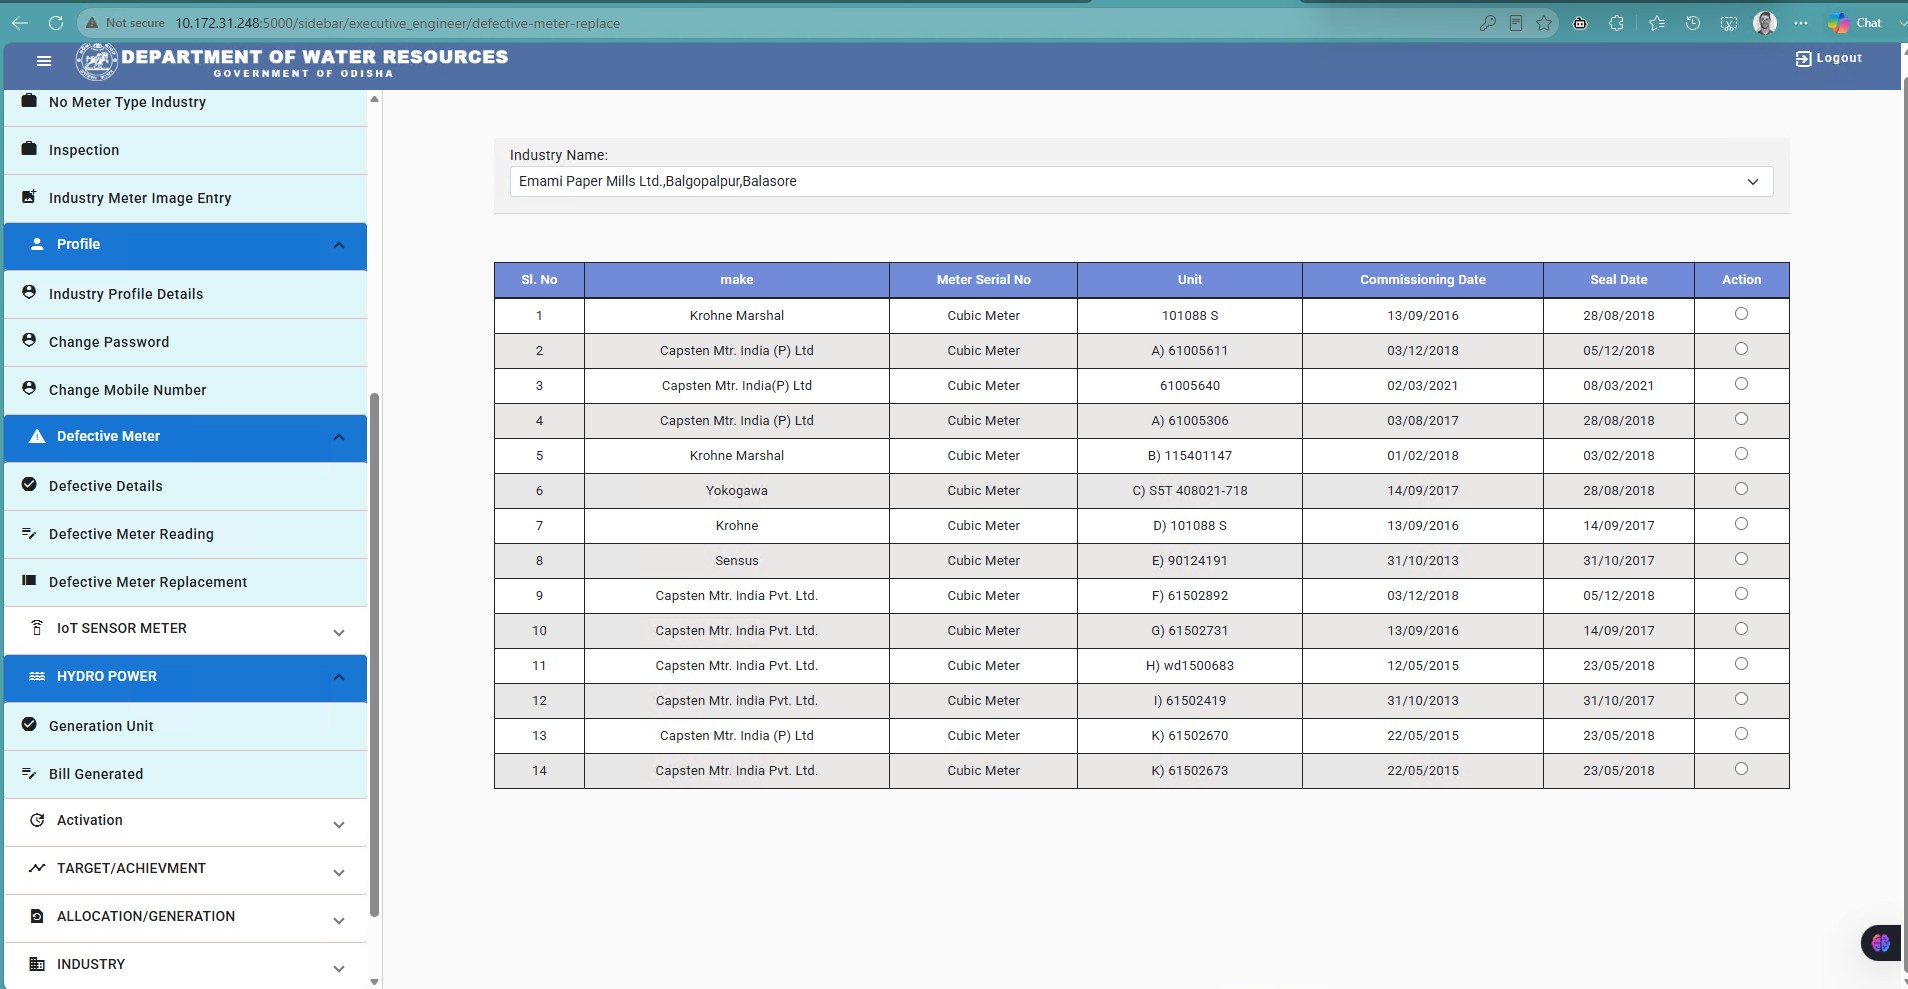
Task: Click the check icon beside Defective Details
Action: (29, 485)
